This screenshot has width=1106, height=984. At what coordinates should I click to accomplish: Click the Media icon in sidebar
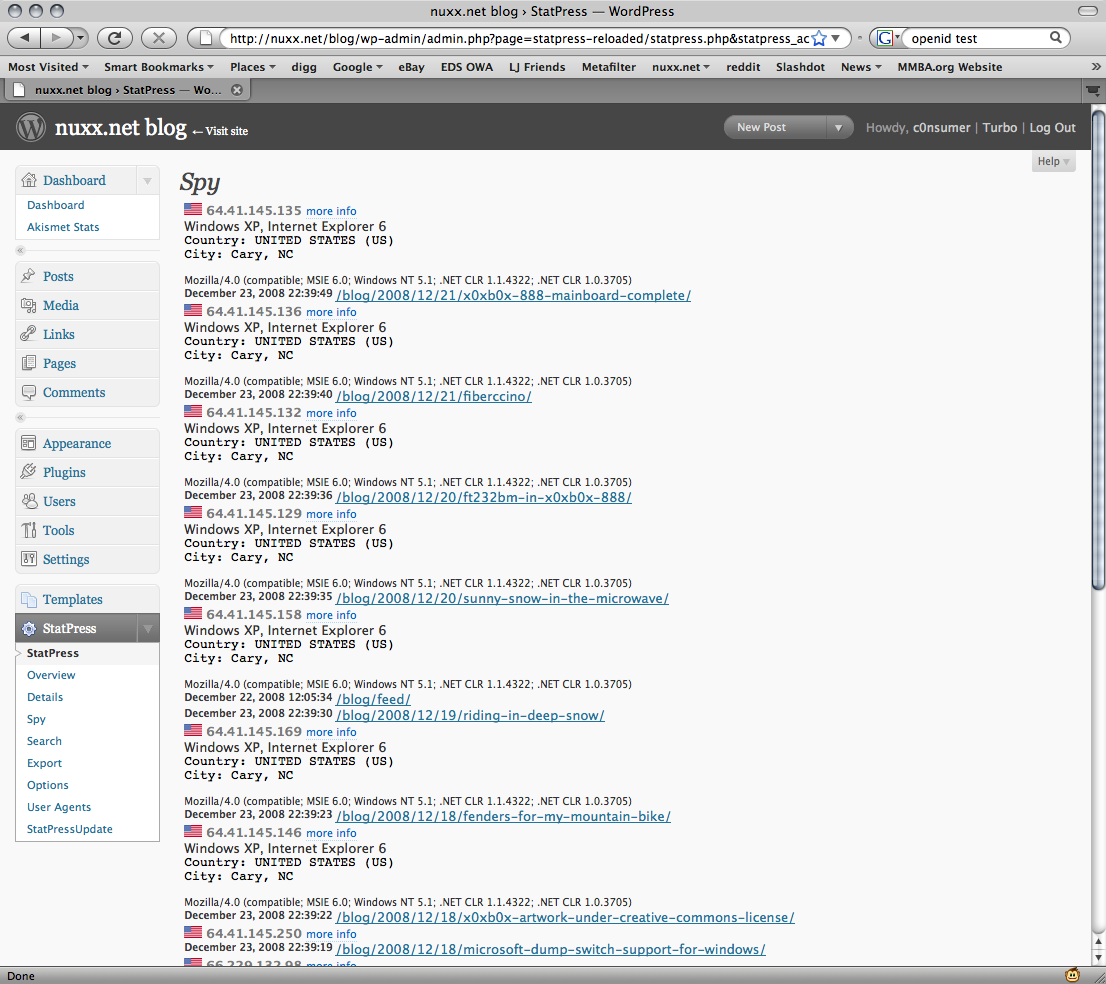[28, 305]
